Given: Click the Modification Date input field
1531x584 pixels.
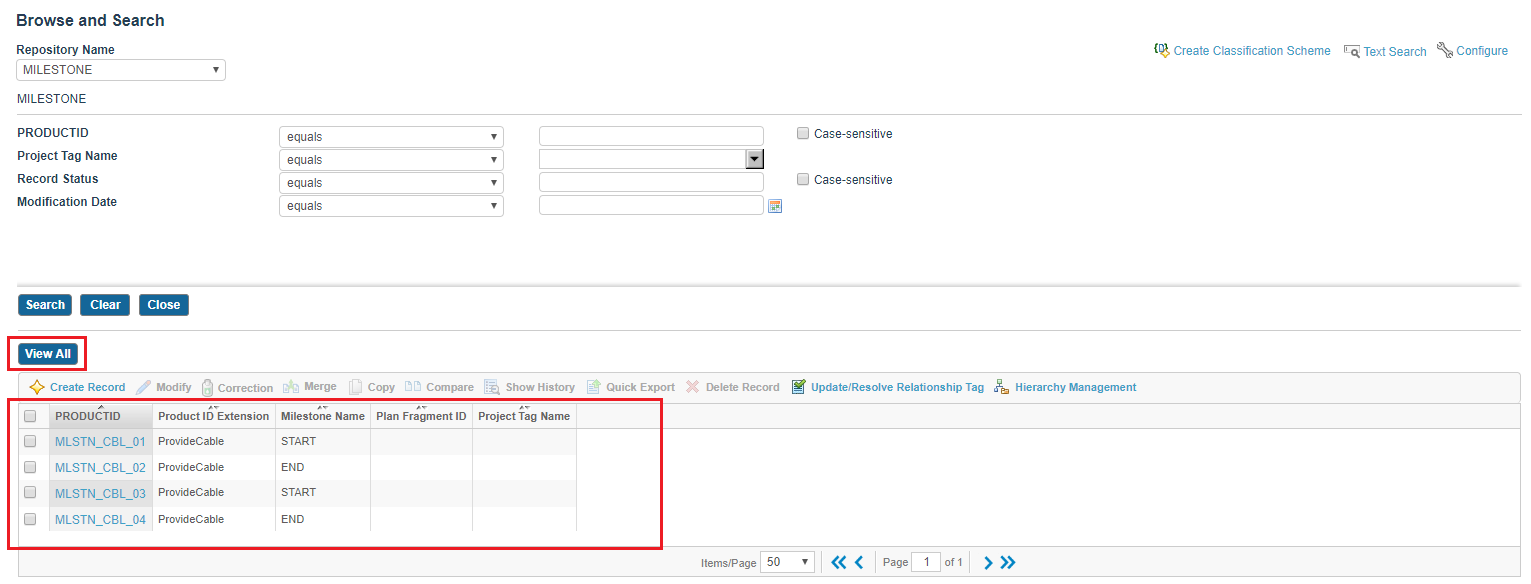Looking at the screenshot, I should (x=651, y=205).
